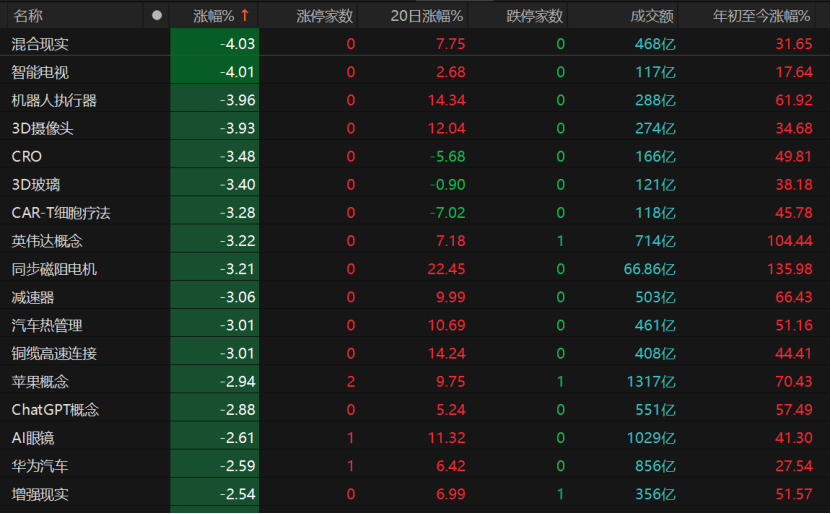Click the -4.01 change value
Viewport: 831px width, 514px height.
(237, 72)
